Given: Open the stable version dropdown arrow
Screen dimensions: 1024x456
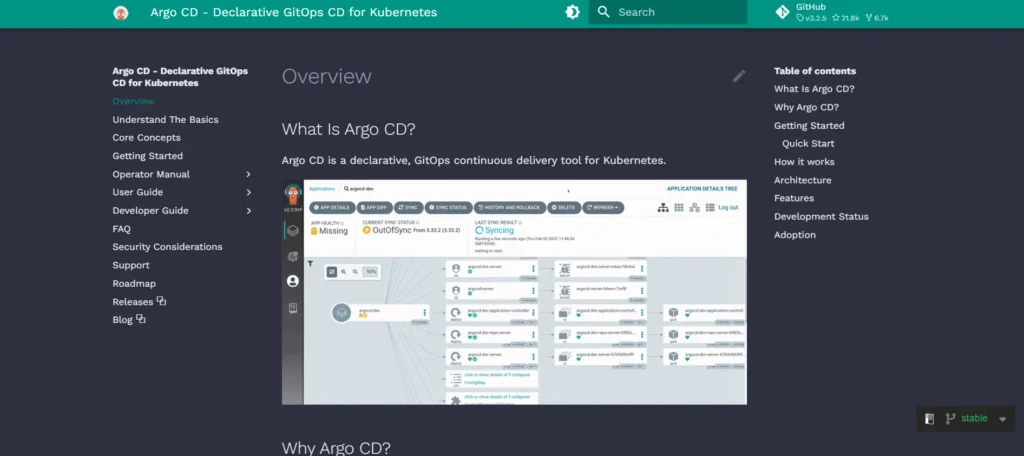Looking at the screenshot, I should [1002, 419].
